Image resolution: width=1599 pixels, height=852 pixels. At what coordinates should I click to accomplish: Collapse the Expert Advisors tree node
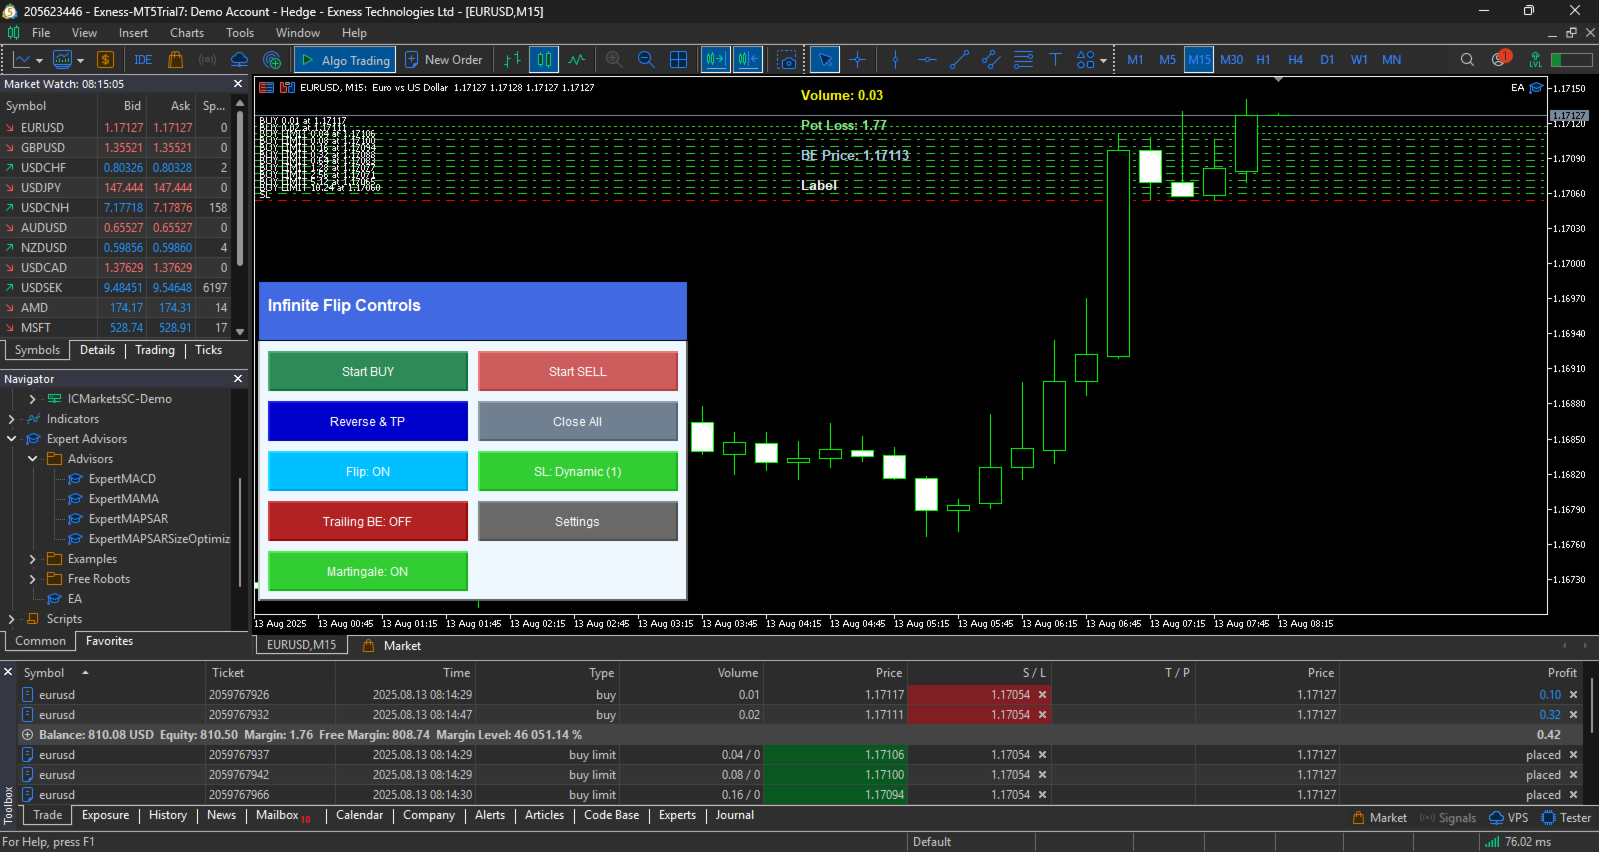(11, 439)
